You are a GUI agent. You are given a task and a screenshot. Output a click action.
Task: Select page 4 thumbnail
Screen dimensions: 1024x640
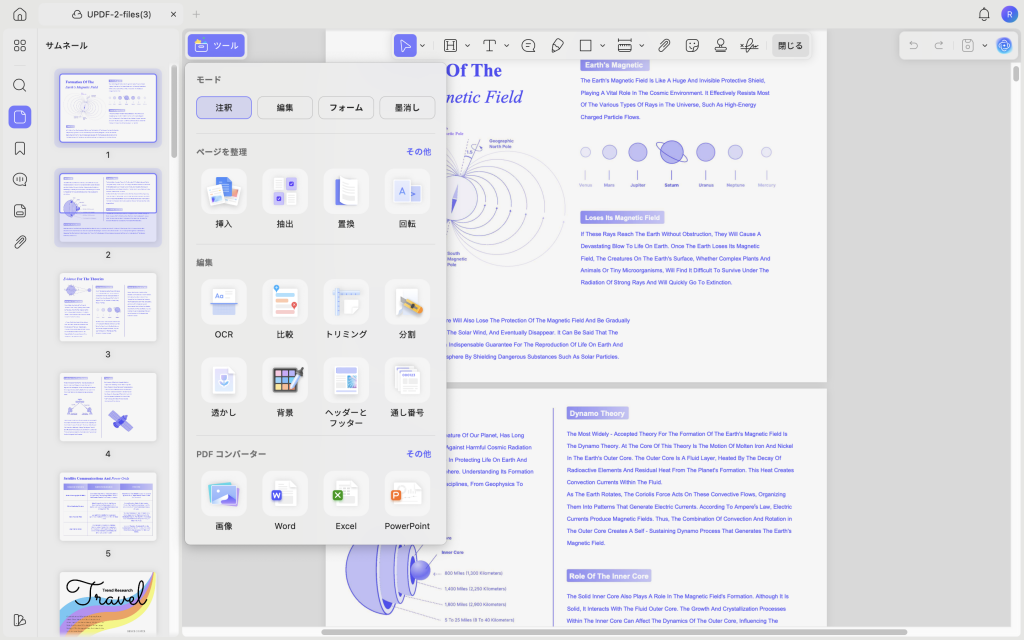pos(108,407)
